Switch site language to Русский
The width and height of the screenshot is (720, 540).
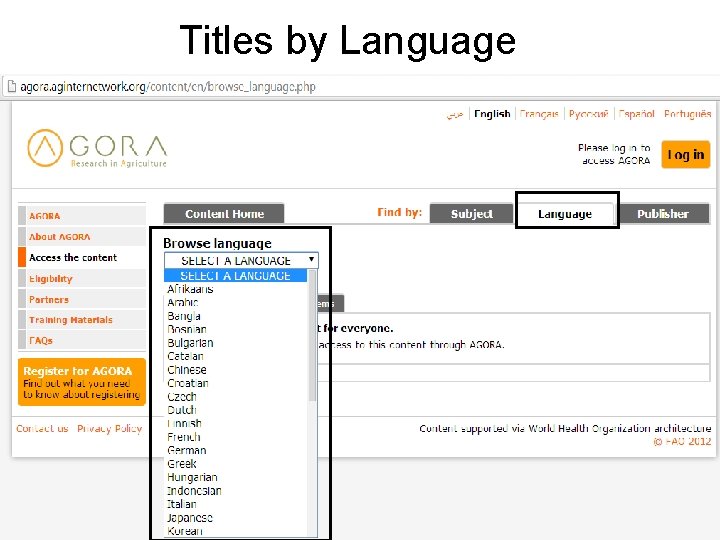[588, 114]
